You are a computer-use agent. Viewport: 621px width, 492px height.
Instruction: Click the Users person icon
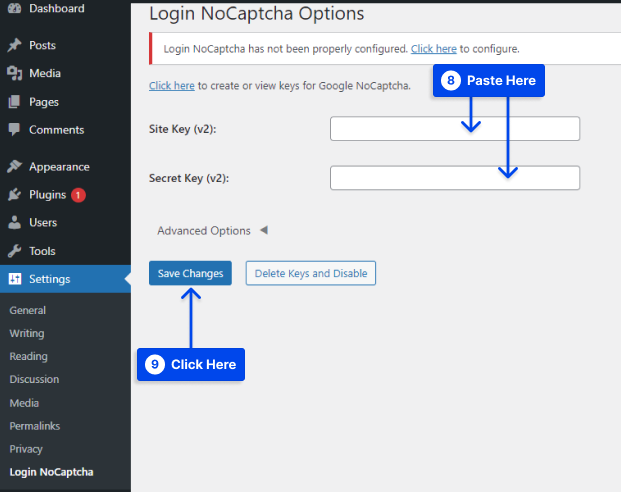tap(15, 222)
